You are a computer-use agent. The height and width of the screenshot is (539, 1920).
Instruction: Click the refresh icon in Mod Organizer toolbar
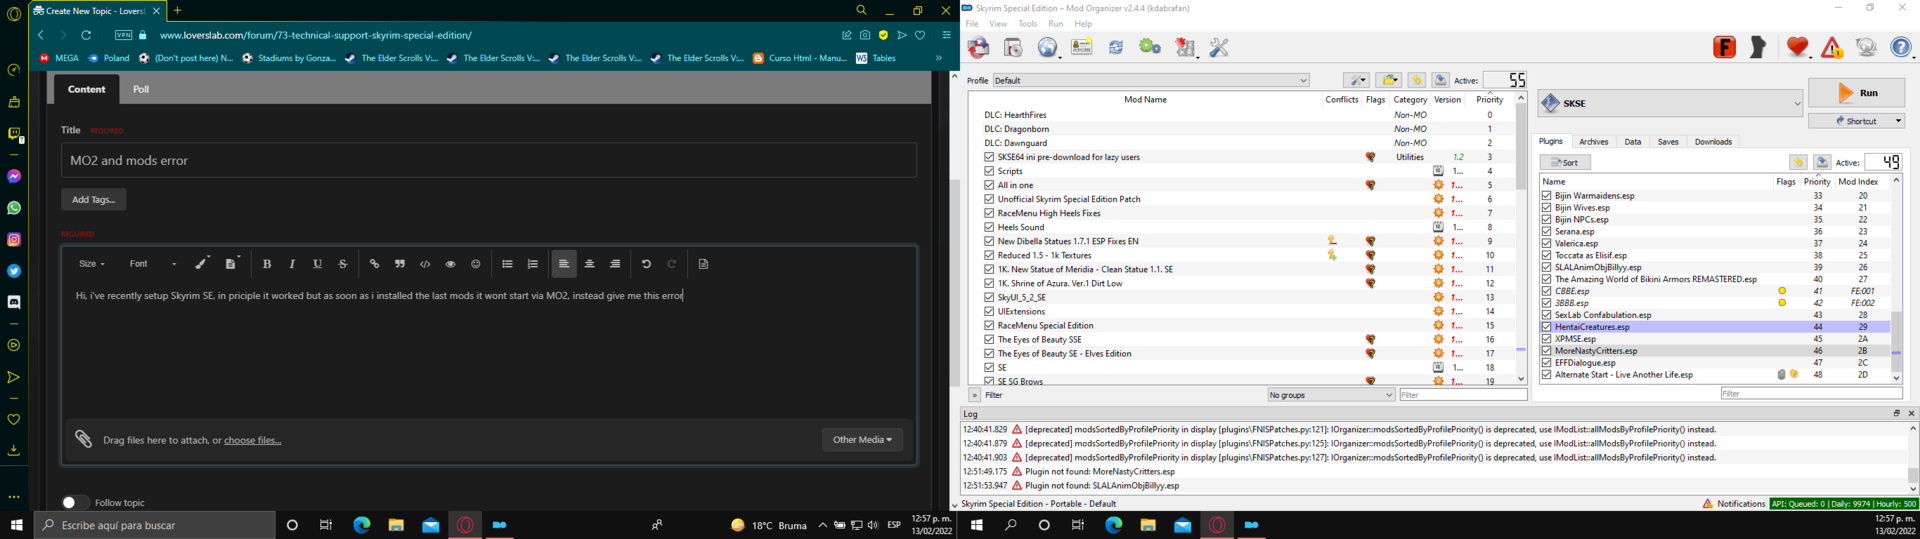click(x=1116, y=47)
